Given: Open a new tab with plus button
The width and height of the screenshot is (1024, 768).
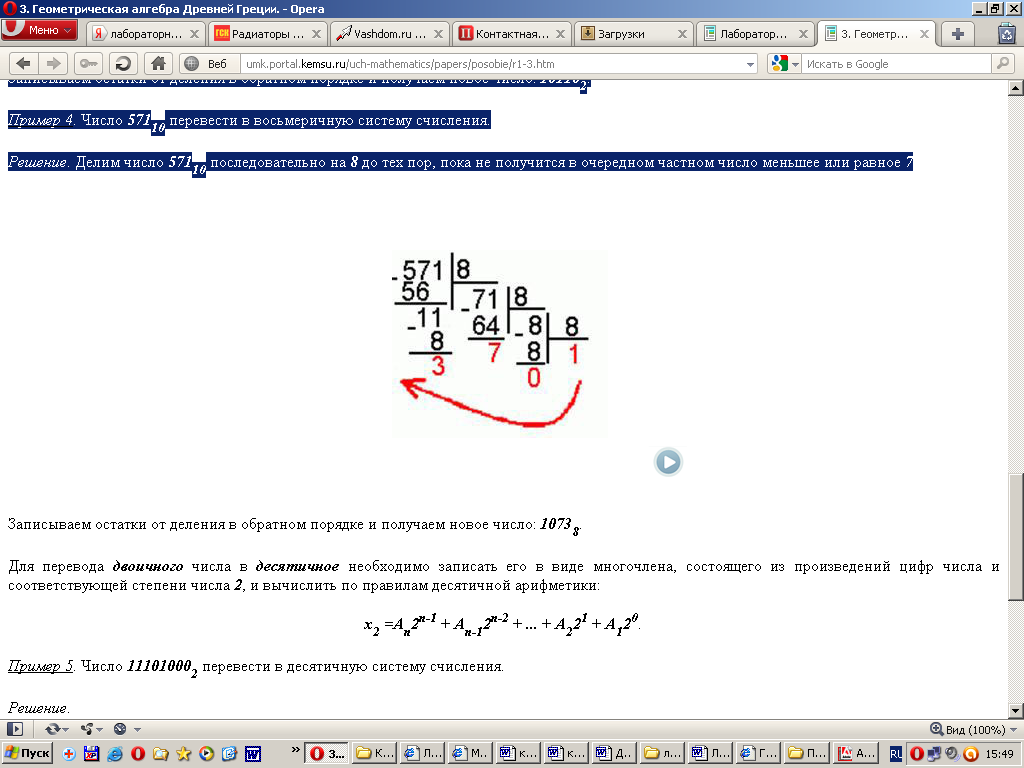Looking at the screenshot, I should [957, 34].
